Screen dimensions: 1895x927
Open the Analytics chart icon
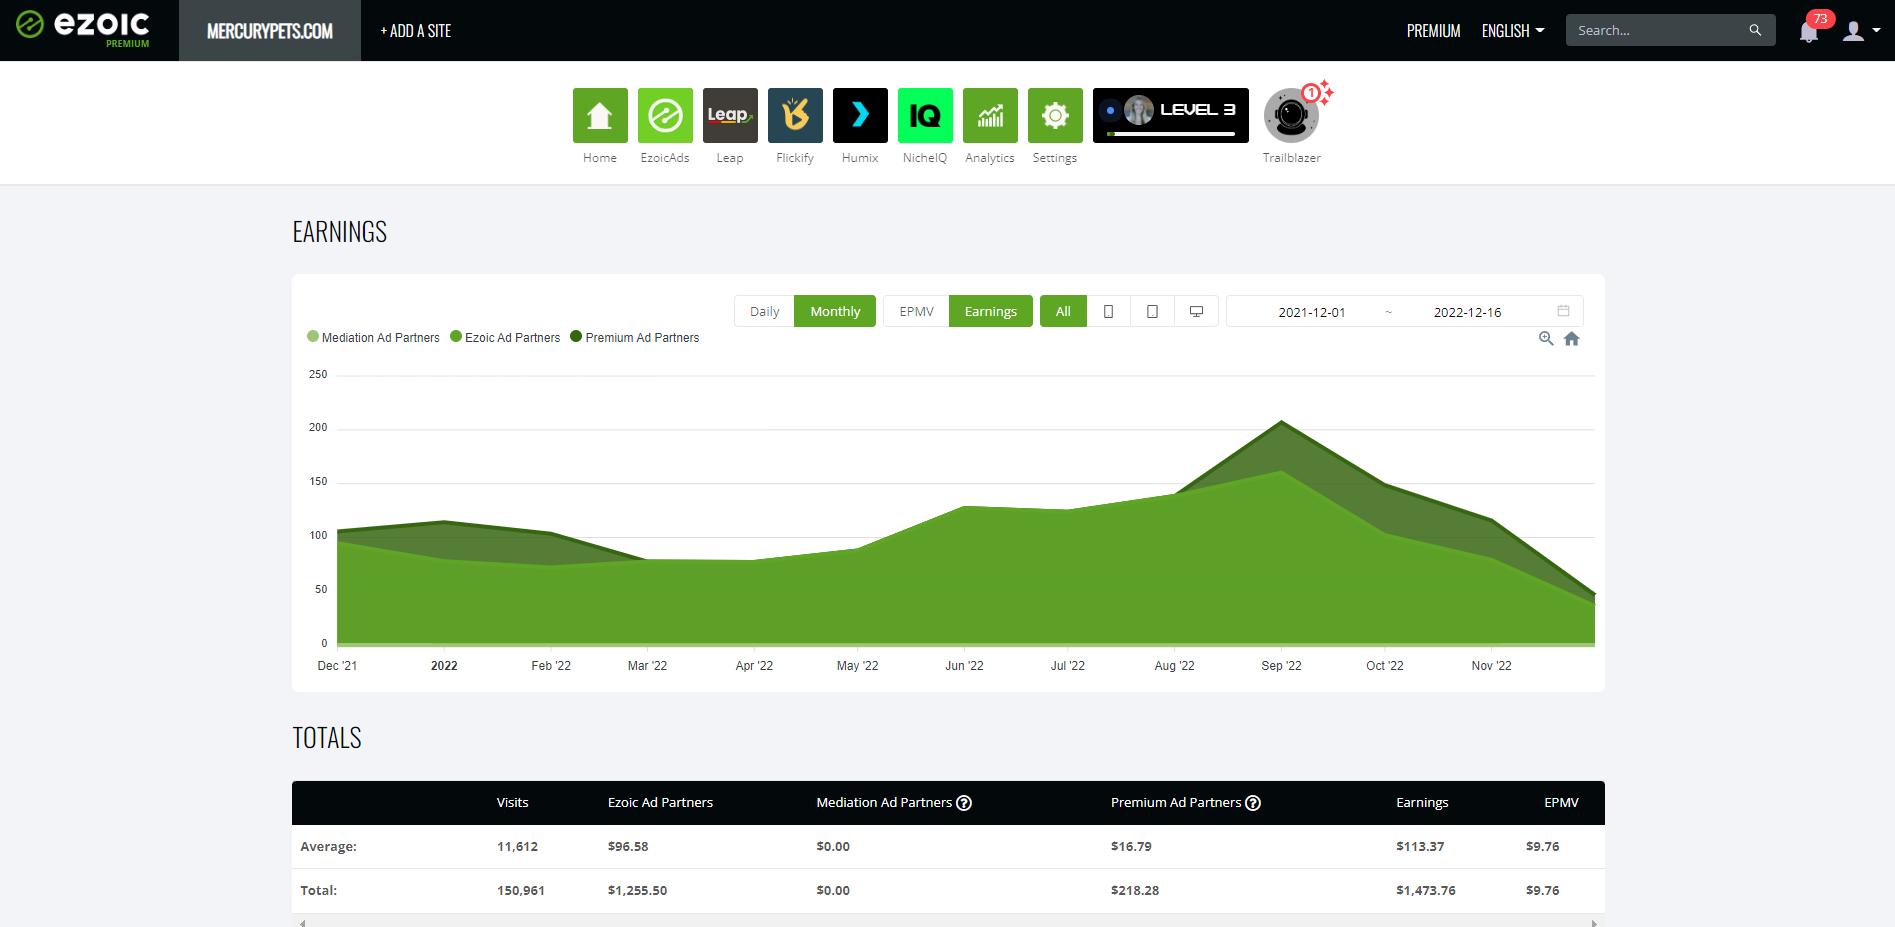990,115
